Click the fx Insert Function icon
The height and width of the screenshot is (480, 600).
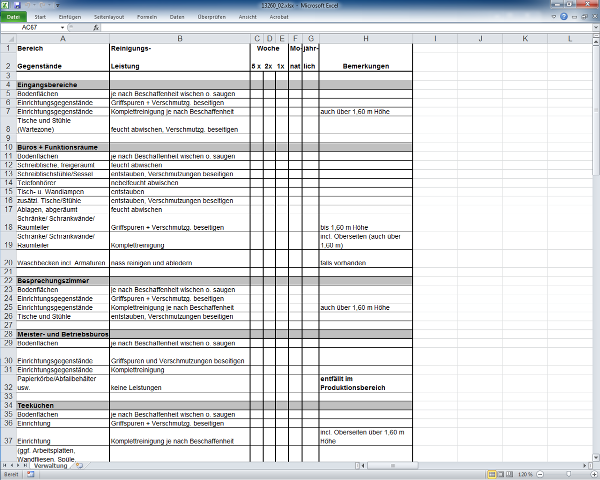coord(96,28)
